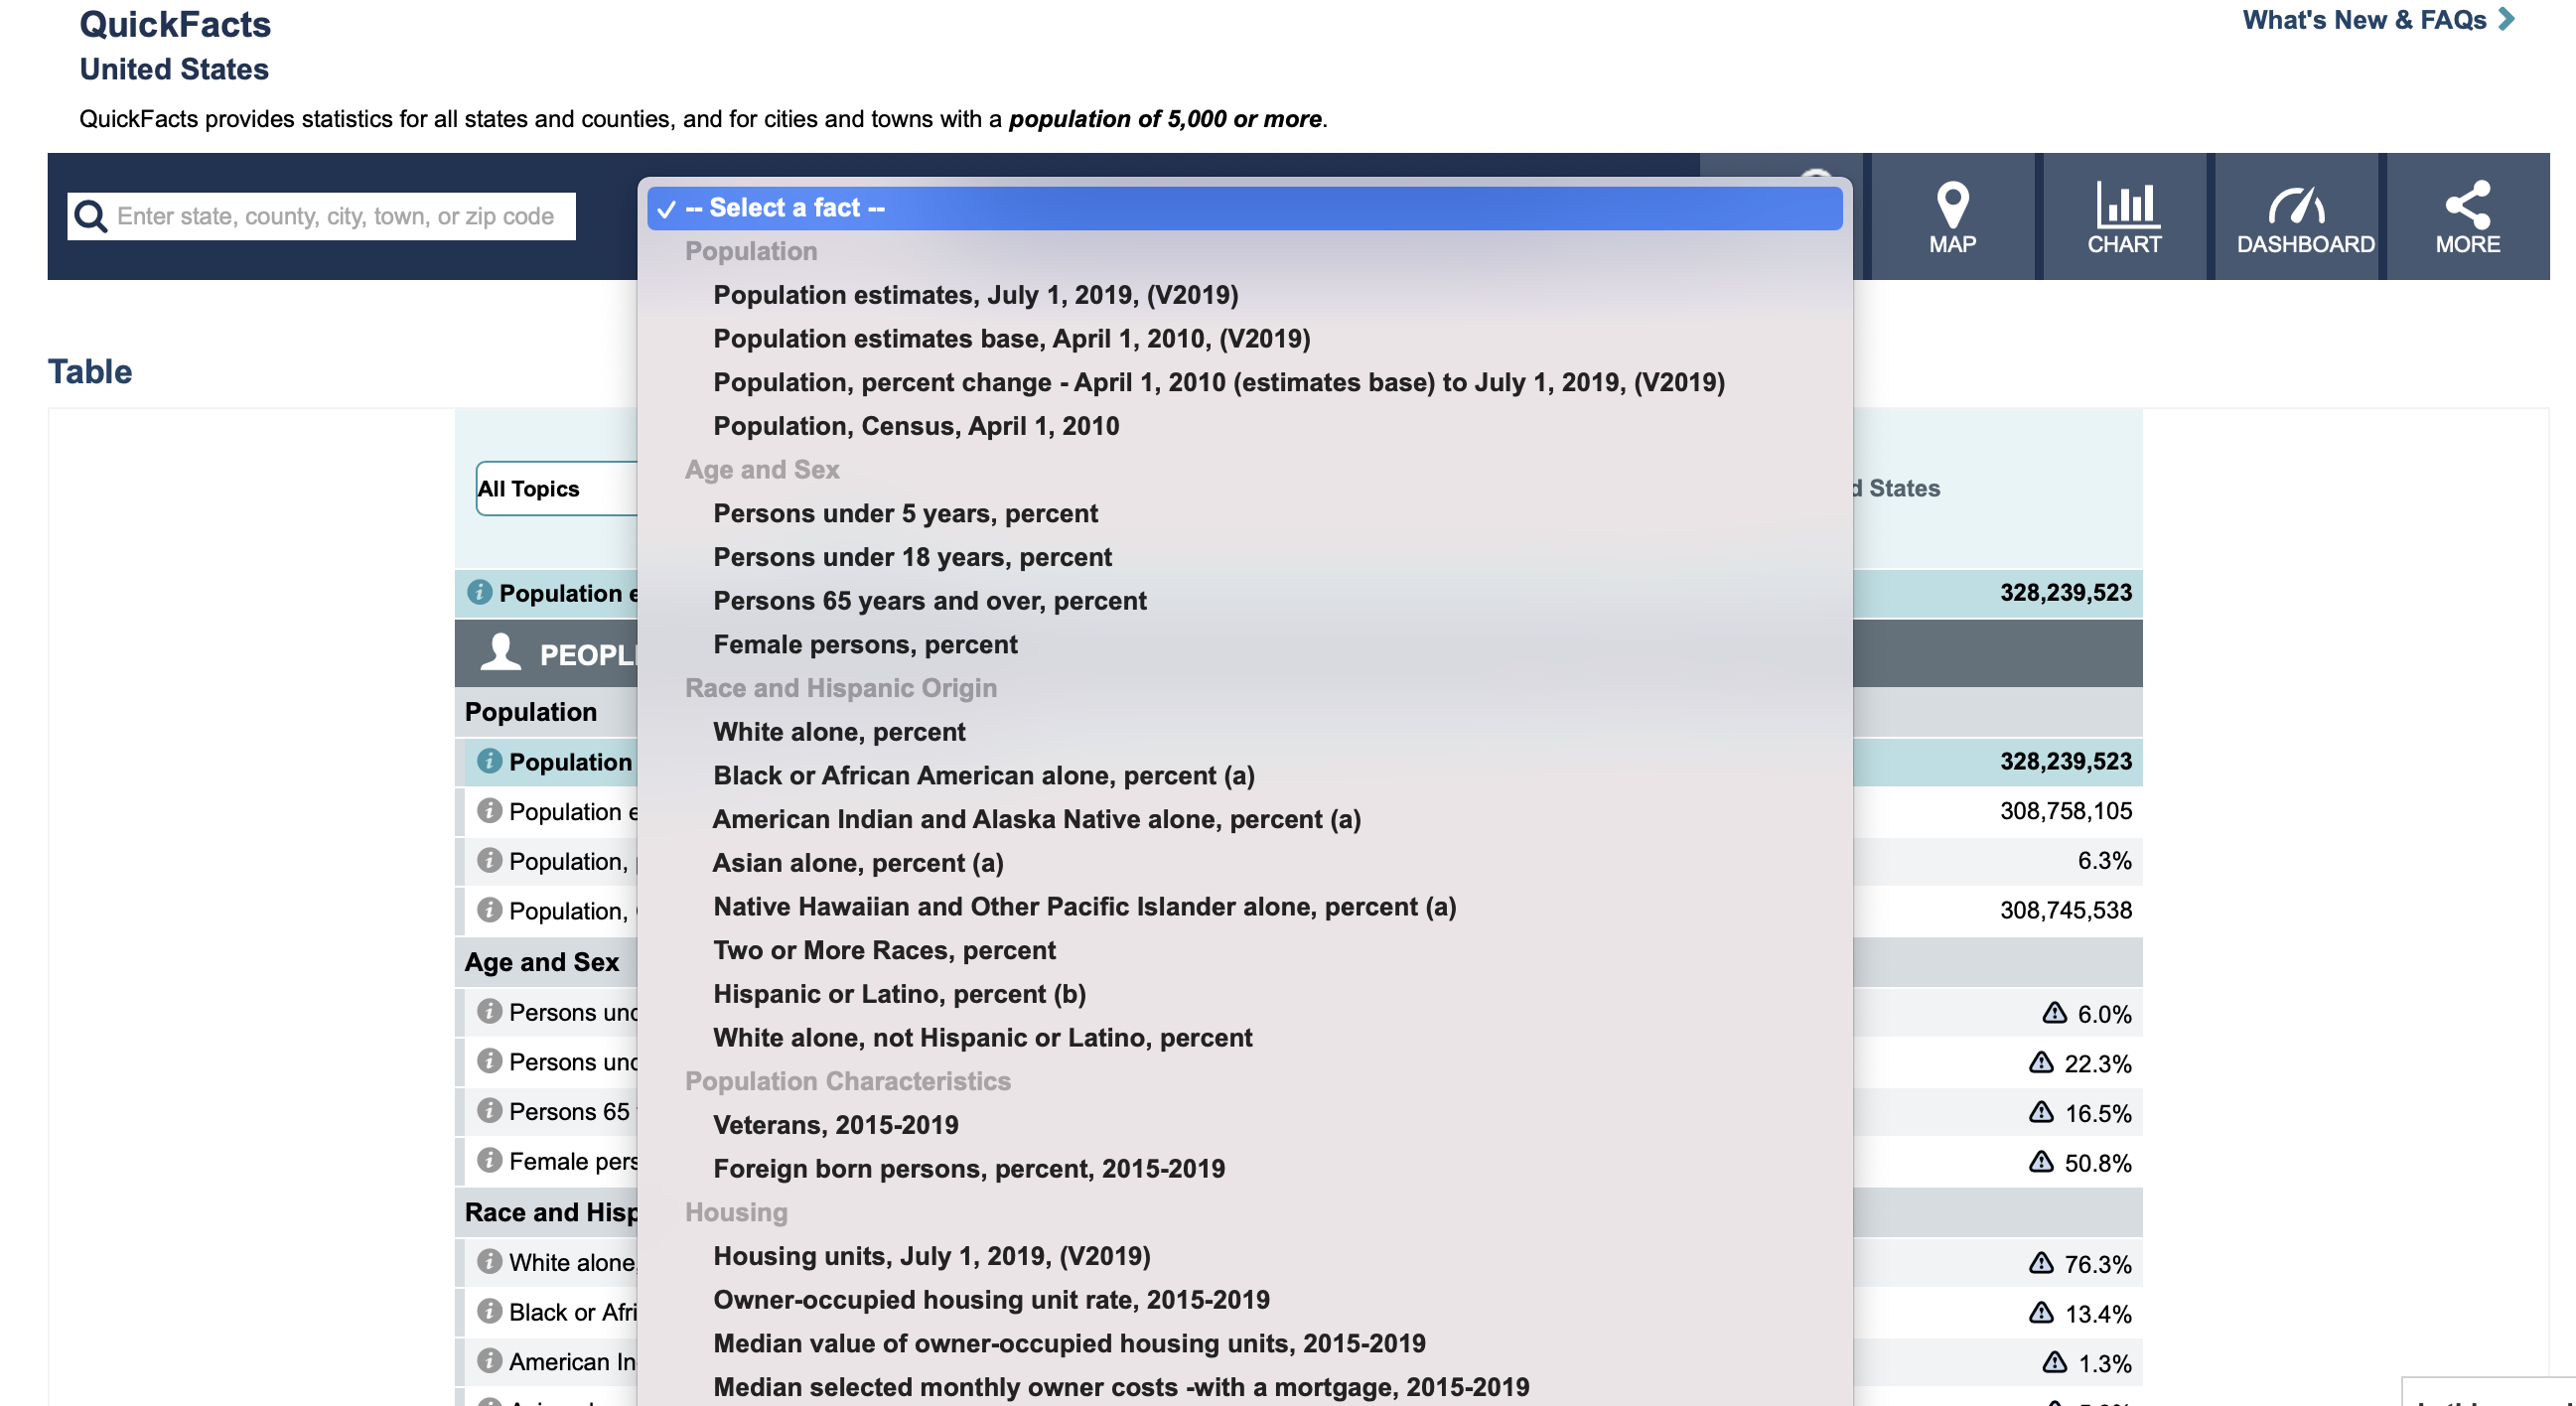
Task: Select 'Median selected monthly owner costs -with a mortgage'
Action: (x=1121, y=1387)
